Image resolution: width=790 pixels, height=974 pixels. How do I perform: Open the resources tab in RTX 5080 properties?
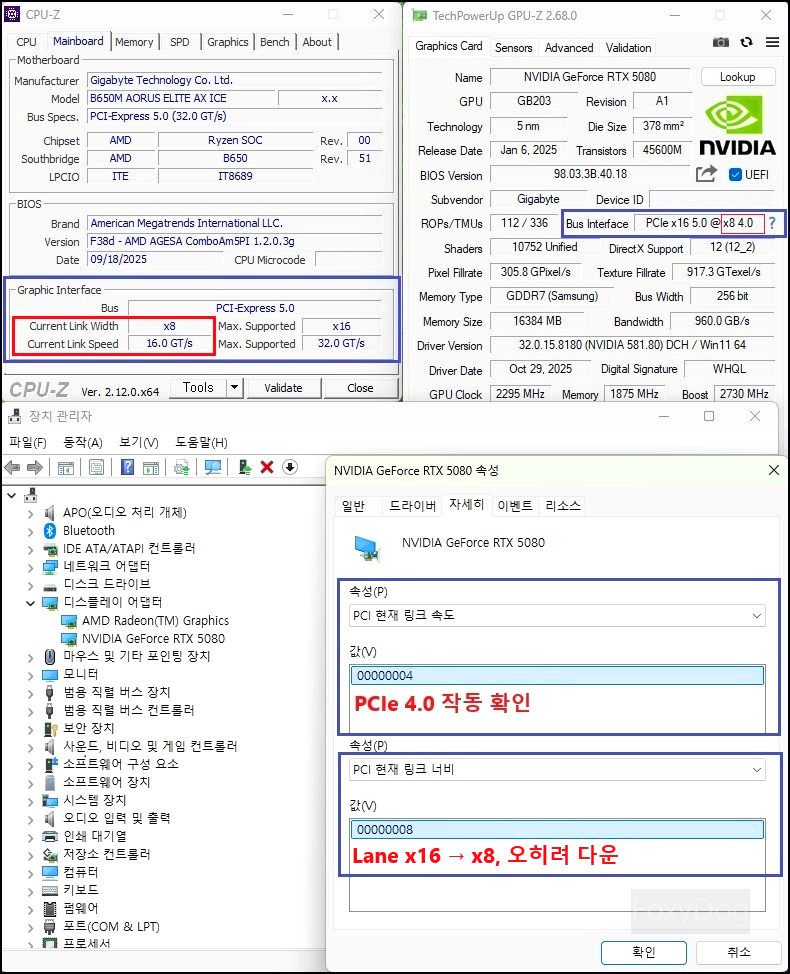pyautogui.click(x=563, y=506)
